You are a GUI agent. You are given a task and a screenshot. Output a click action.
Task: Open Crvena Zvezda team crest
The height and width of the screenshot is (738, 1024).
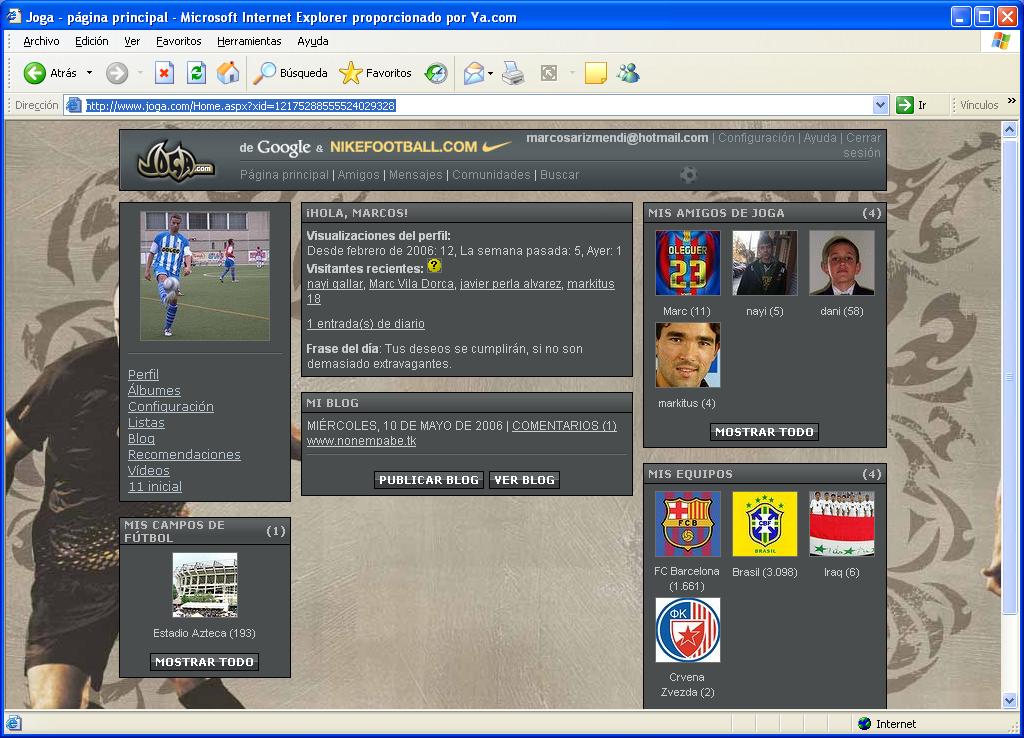pyautogui.click(x=688, y=630)
